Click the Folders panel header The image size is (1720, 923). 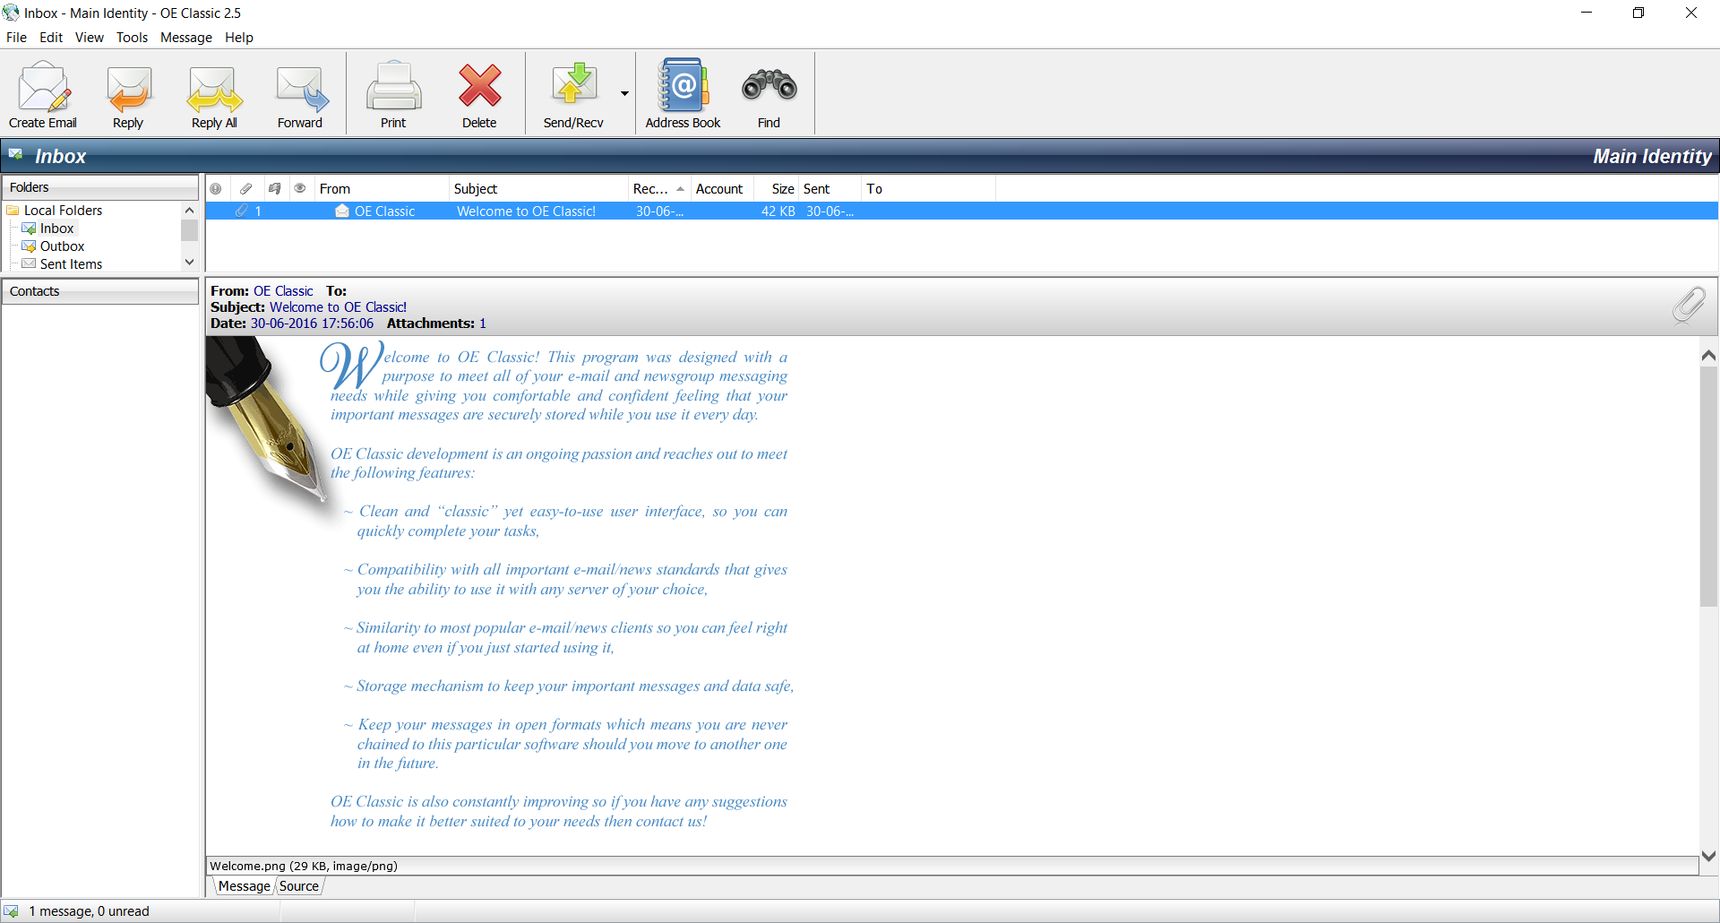click(x=100, y=187)
